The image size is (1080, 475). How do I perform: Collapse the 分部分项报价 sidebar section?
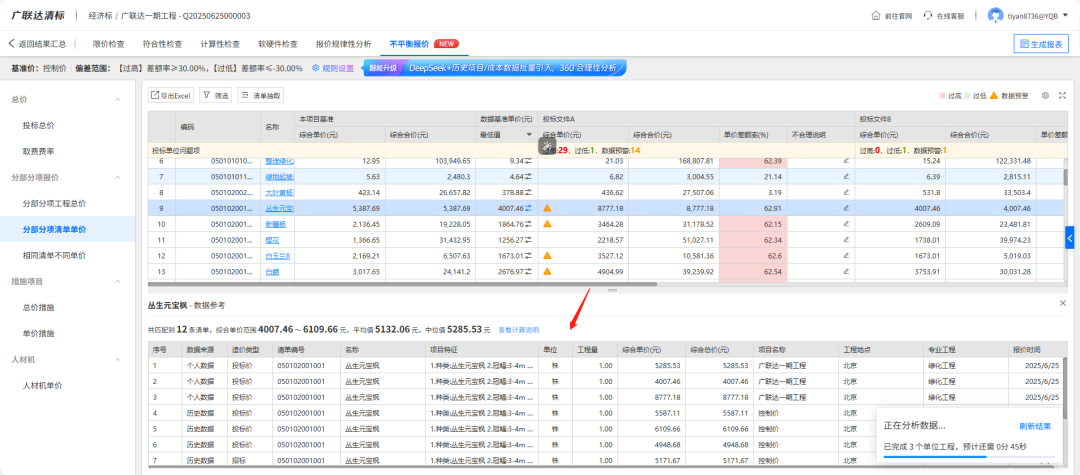tap(118, 177)
